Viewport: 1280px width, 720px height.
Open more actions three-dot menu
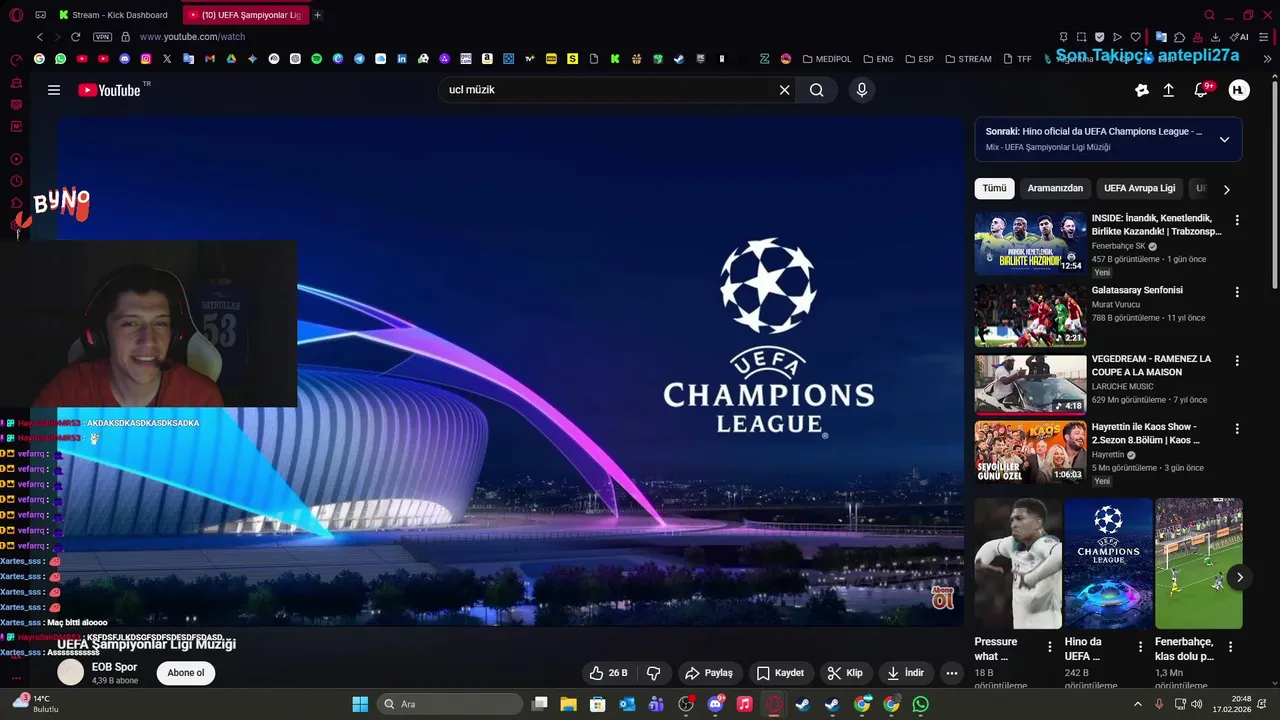(x=952, y=673)
